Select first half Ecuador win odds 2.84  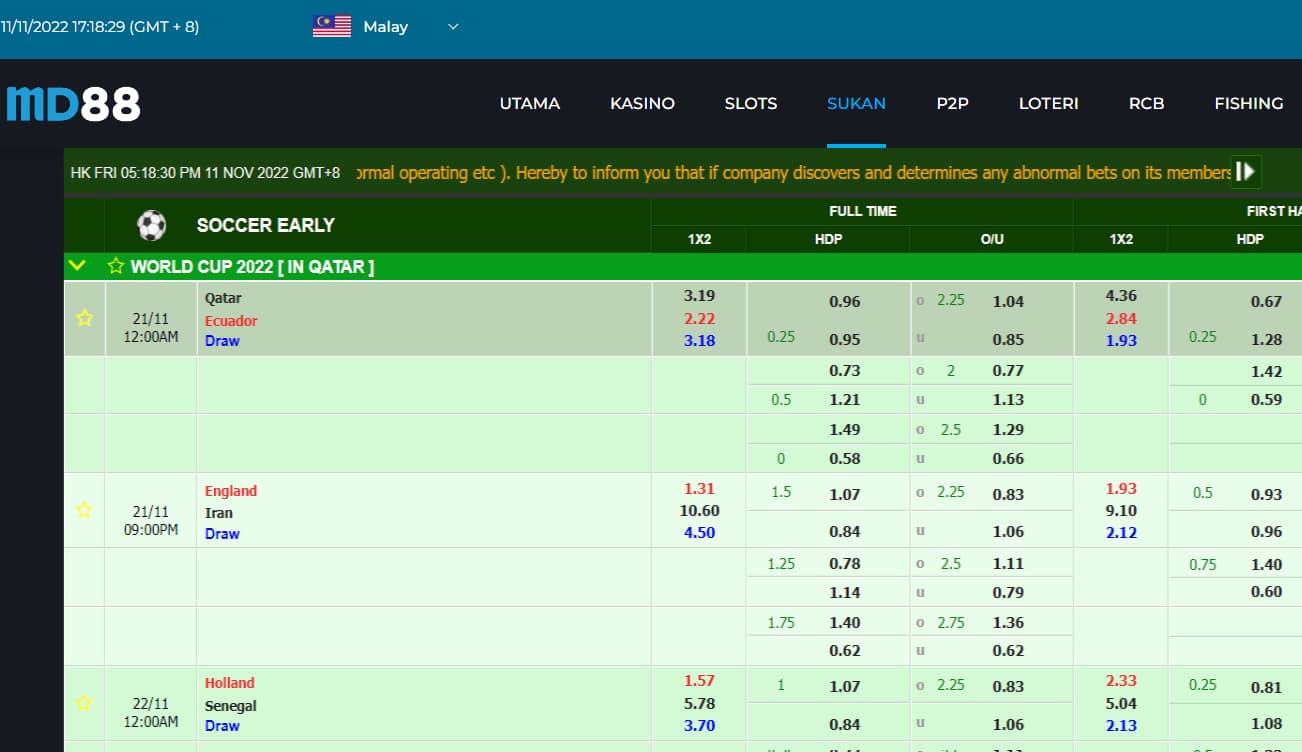click(x=1121, y=318)
